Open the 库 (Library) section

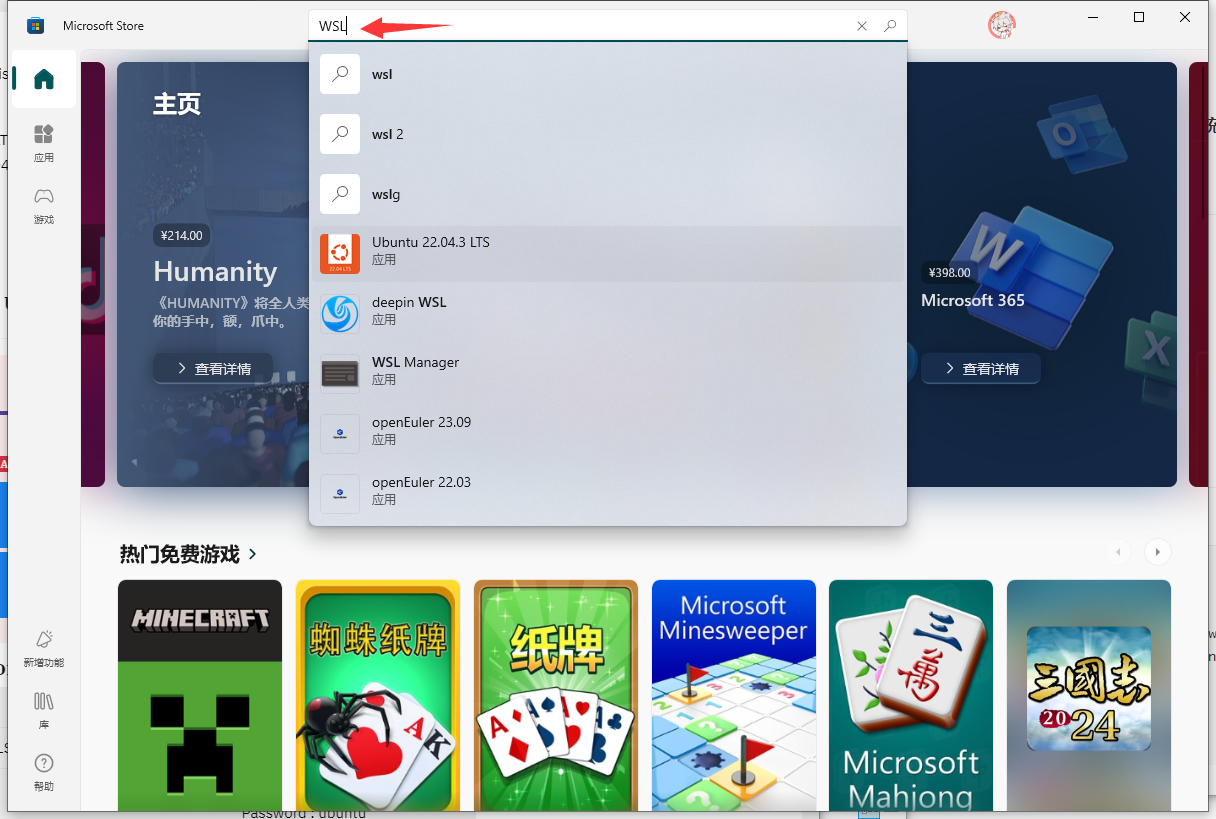coord(44,710)
